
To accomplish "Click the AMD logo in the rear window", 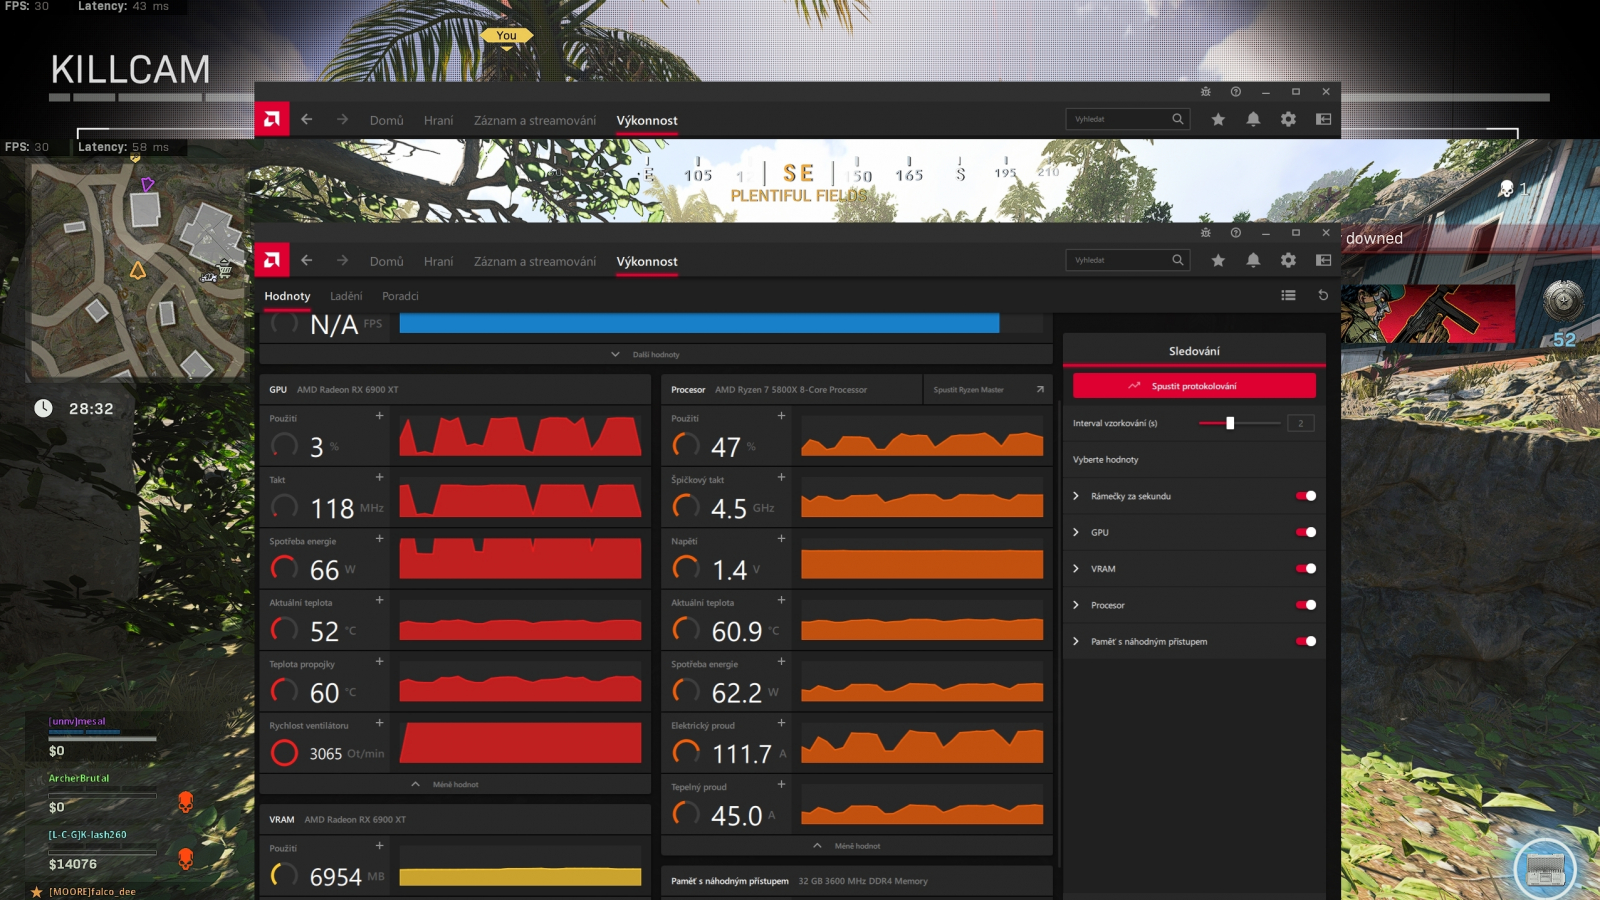I will pyautogui.click(x=272, y=119).
